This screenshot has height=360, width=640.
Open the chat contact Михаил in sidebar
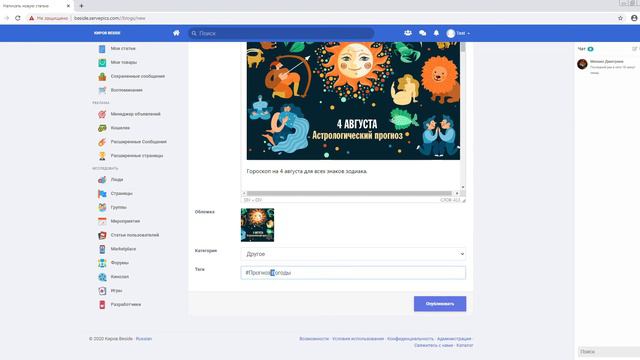607,67
